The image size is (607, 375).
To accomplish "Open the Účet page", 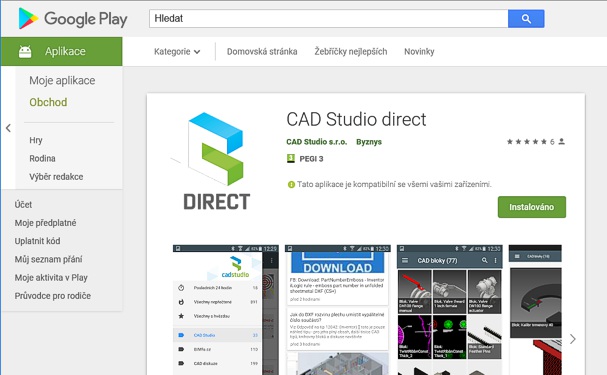I will click(23, 204).
